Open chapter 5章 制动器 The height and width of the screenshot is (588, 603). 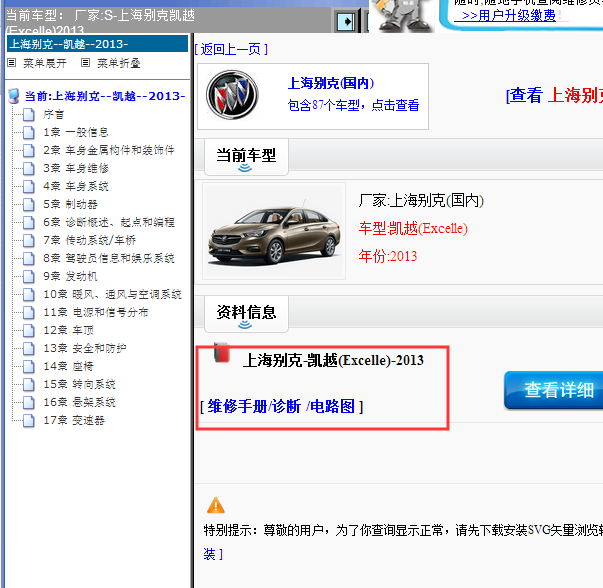70,205
